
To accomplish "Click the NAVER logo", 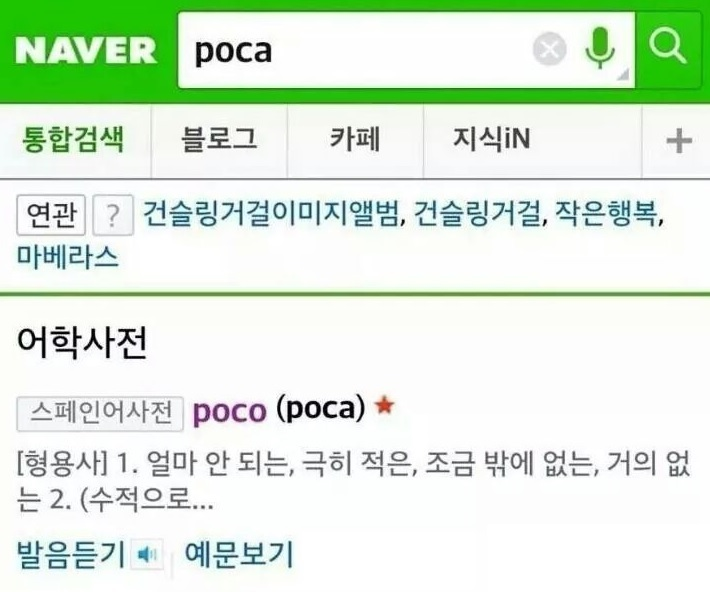I will coord(86,50).
